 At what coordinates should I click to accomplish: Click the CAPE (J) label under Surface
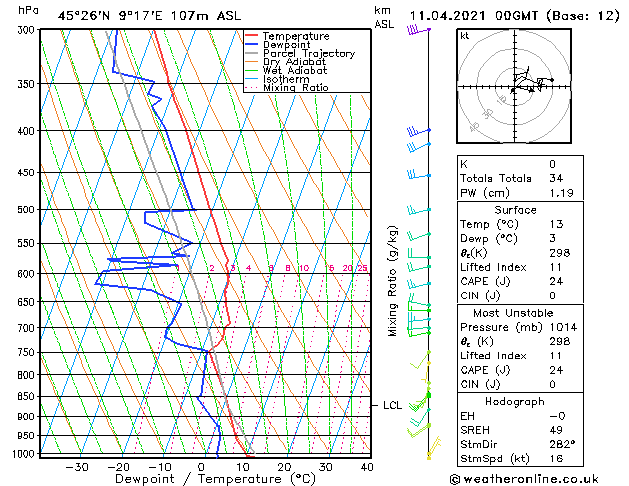click(485, 281)
